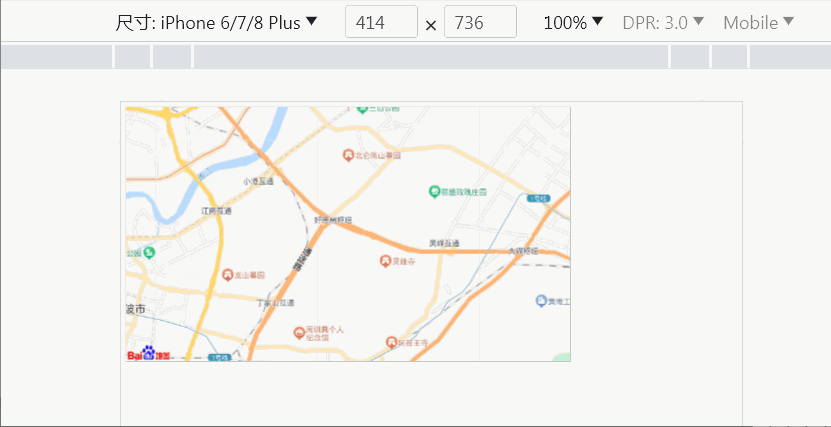Click the green 公园 marker on left edge
This screenshot has width=831, height=427.
tap(149, 253)
